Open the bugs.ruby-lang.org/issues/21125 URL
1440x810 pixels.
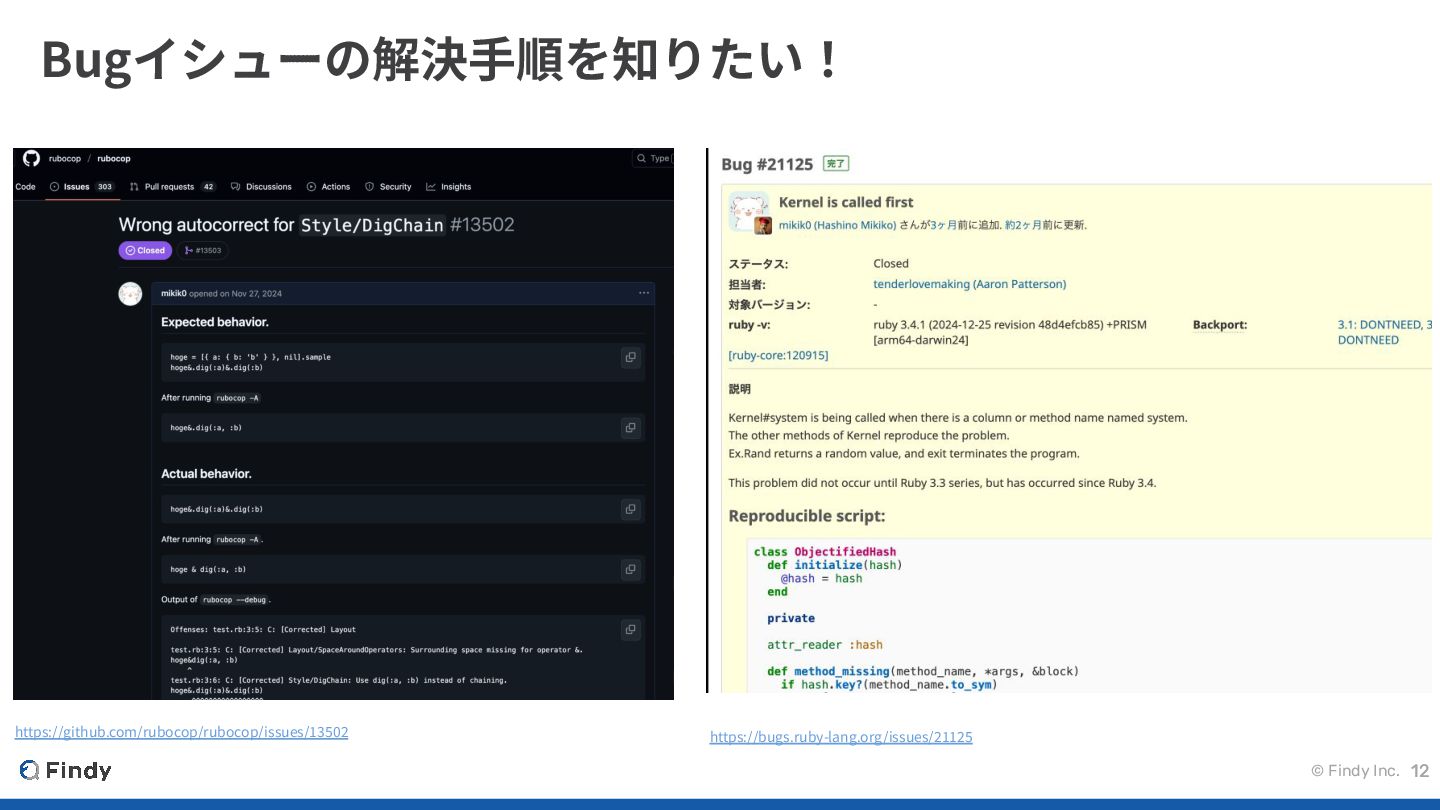[x=841, y=737]
